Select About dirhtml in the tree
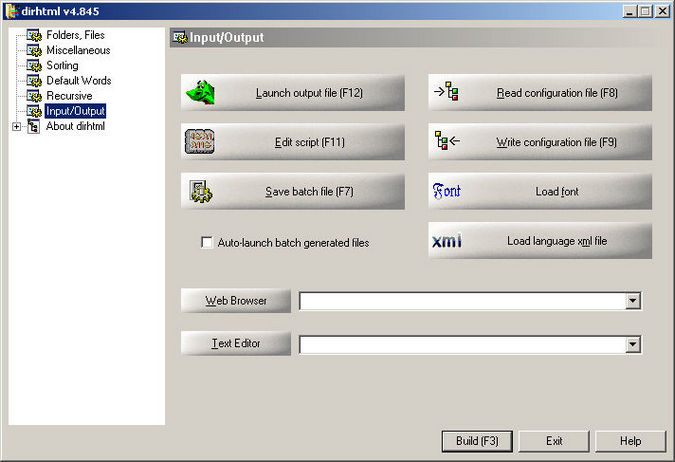The width and height of the screenshot is (675, 462). (75, 126)
